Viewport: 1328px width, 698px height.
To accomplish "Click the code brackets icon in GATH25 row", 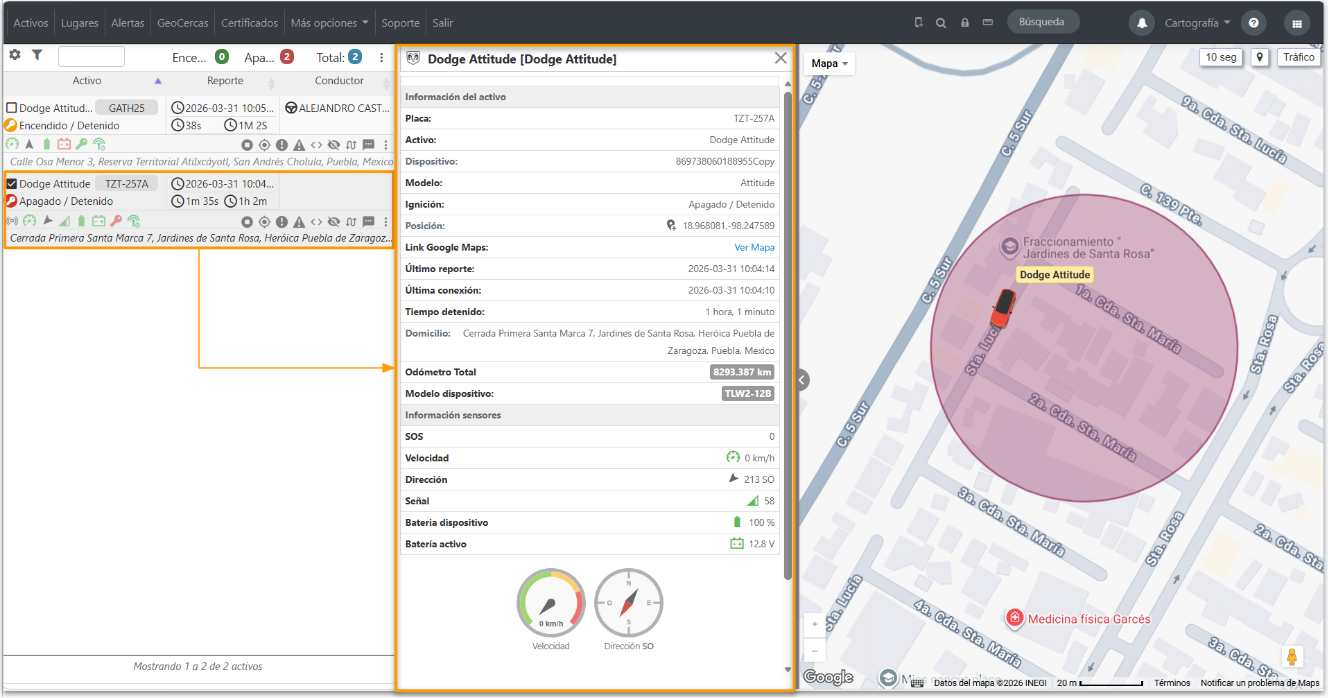I will pos(316,145).
